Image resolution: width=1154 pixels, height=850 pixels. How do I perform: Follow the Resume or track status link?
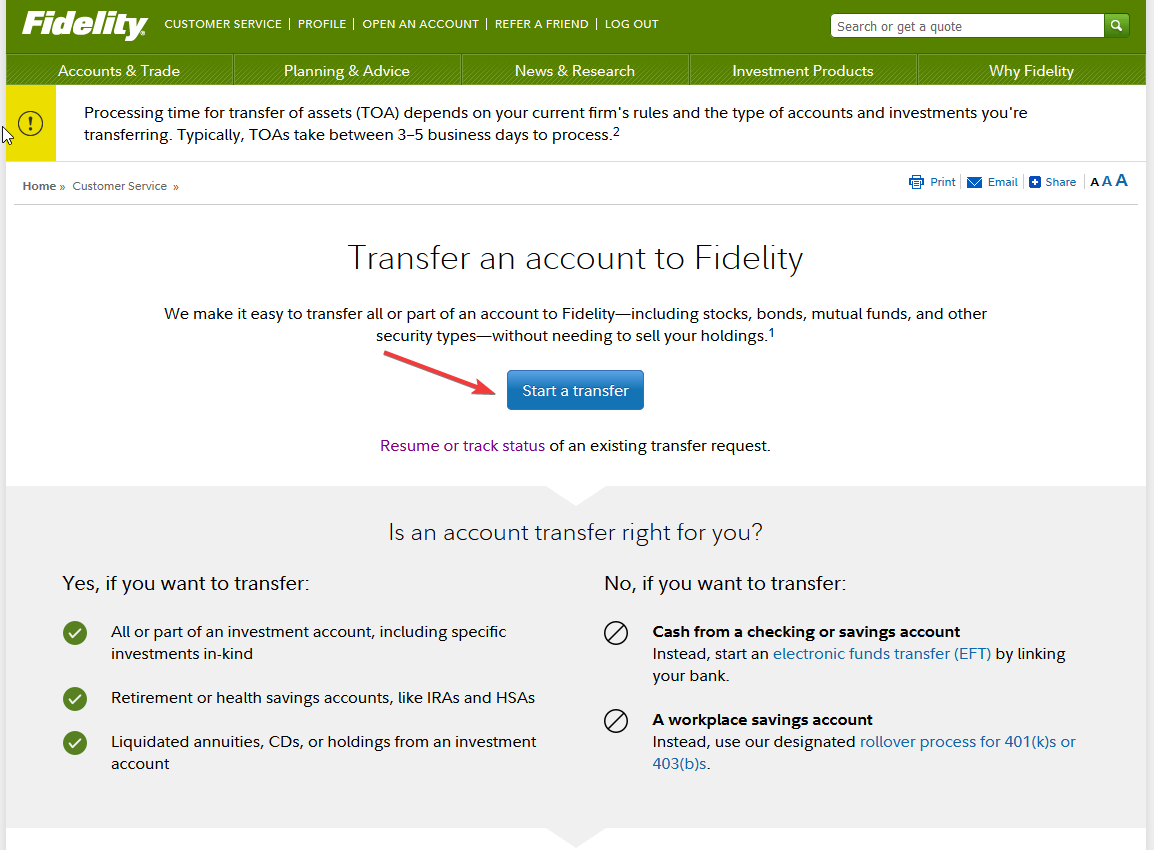pos(462,445)
